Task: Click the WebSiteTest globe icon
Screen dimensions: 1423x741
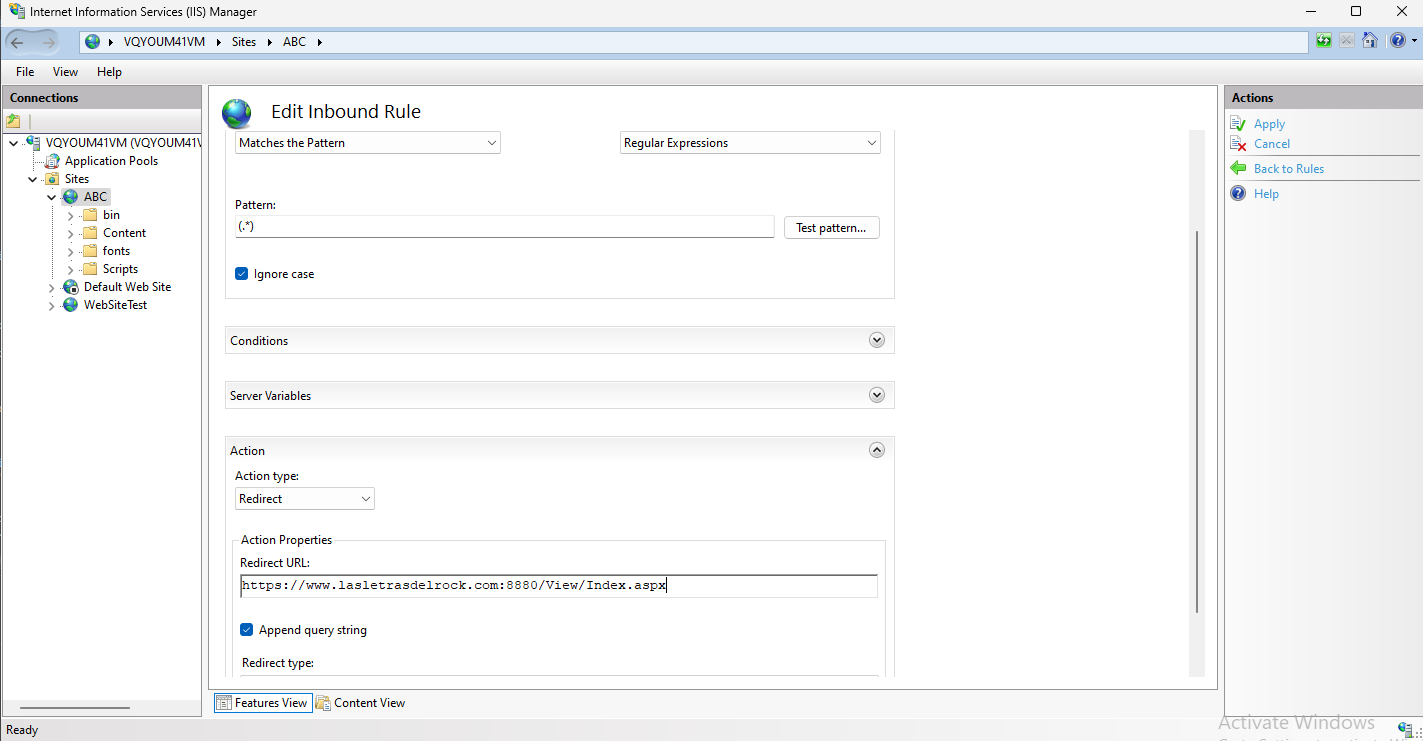Action: tap(70, 305)
